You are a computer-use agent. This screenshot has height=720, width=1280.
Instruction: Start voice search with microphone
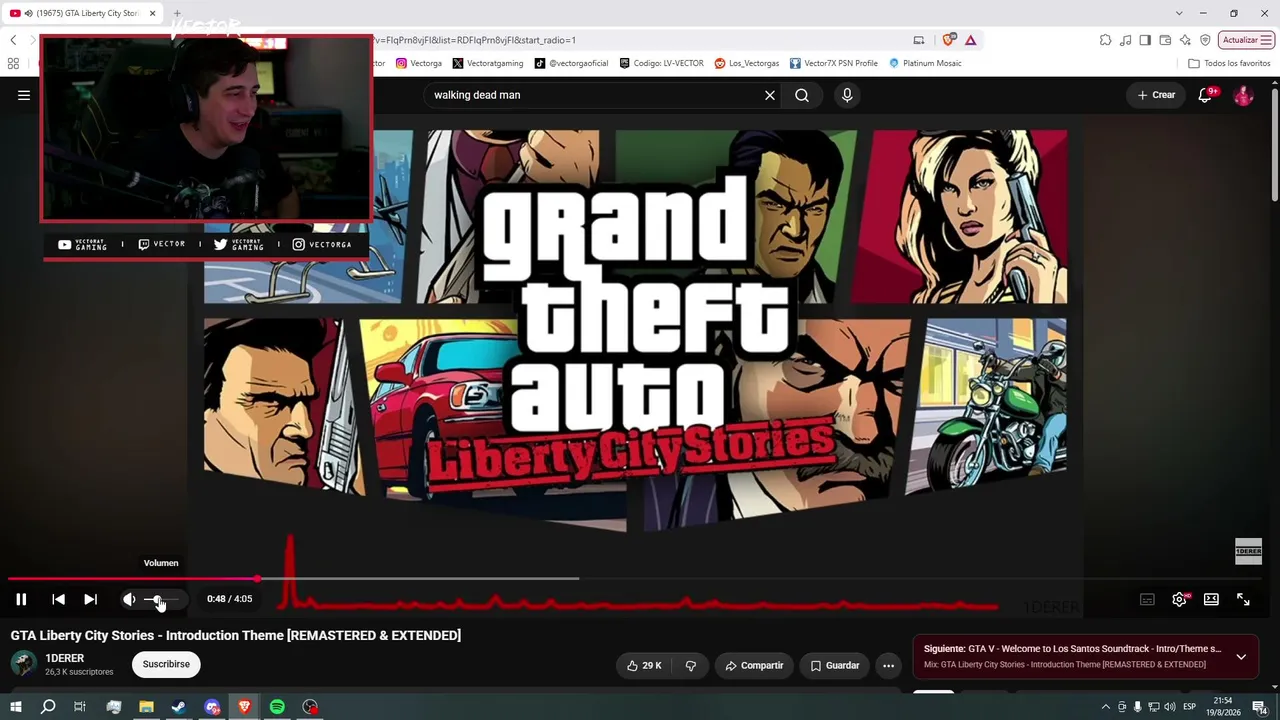(x=847, y=95)
